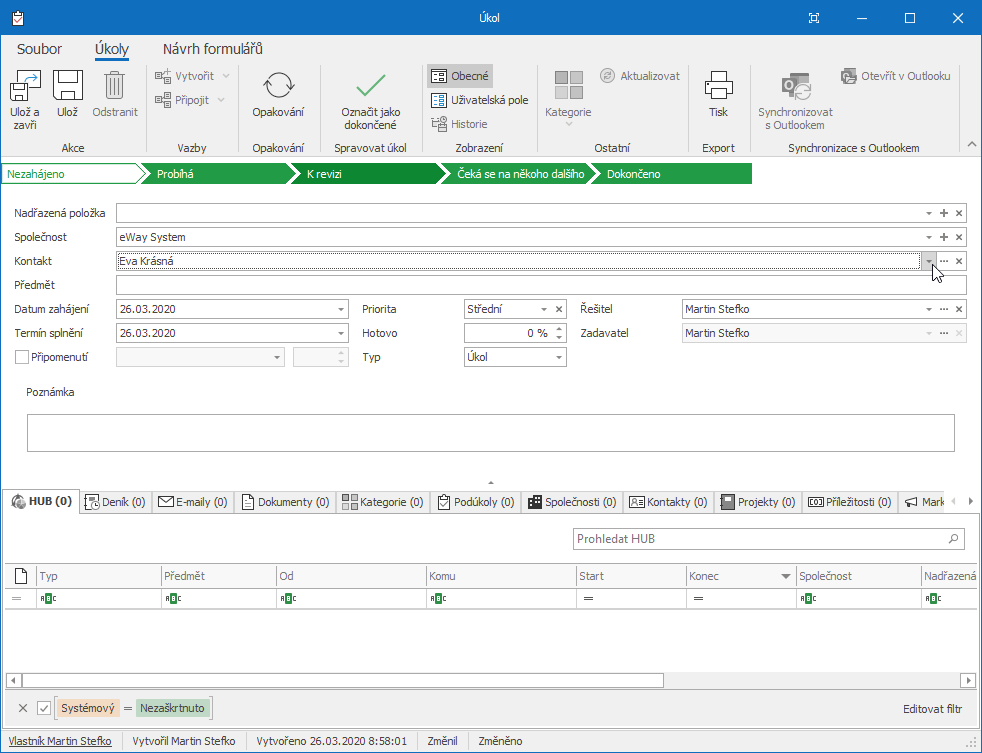Clear the Společnost field with X icon
Image resolution: width=982 pixels, height=753 pixels.
(x=959, y=237)
